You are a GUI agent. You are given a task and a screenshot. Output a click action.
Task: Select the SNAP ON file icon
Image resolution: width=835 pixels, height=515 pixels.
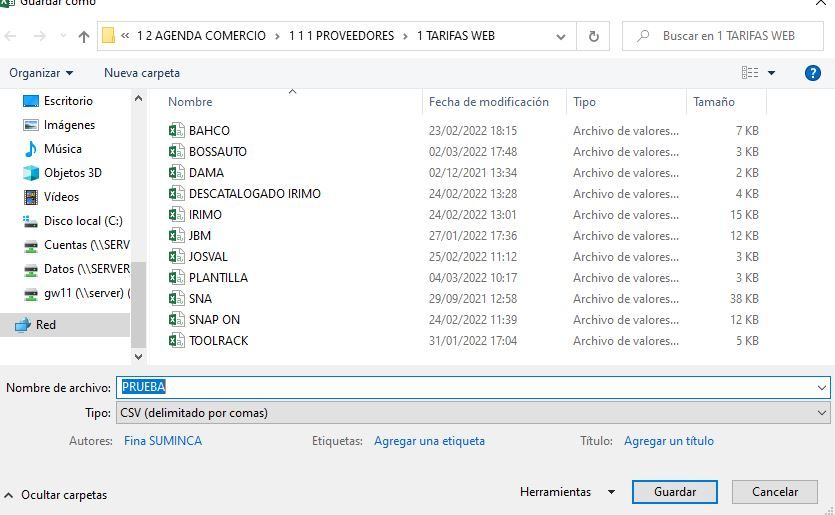click(176, 320)
